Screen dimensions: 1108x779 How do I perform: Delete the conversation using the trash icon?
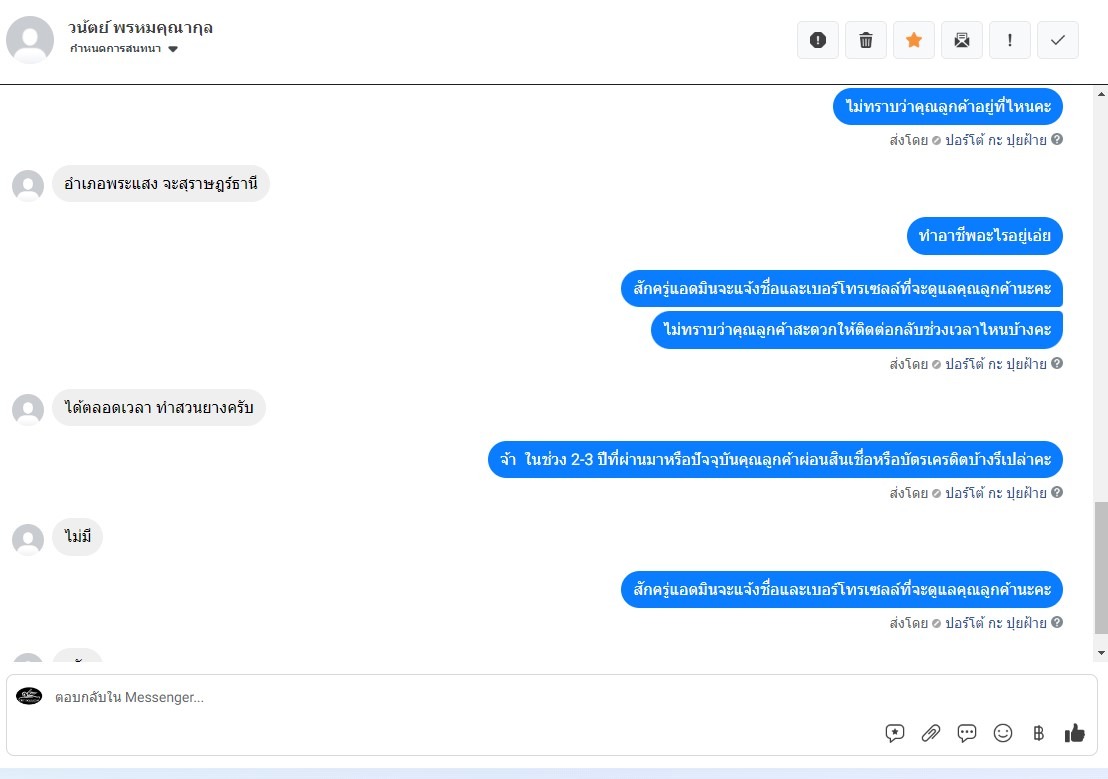866,40
